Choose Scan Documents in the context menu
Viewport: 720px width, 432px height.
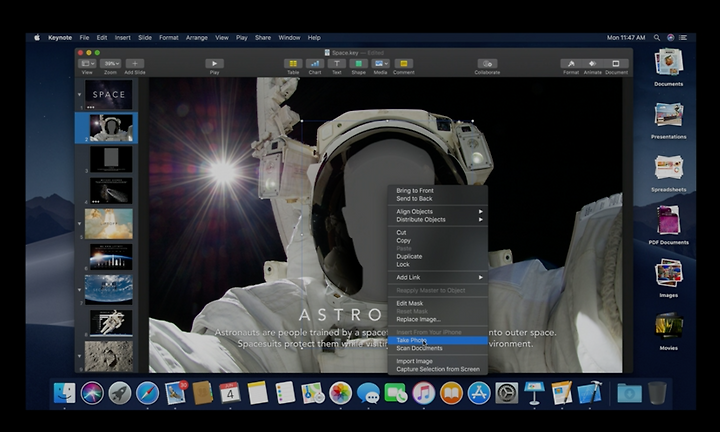click(438, 348)
